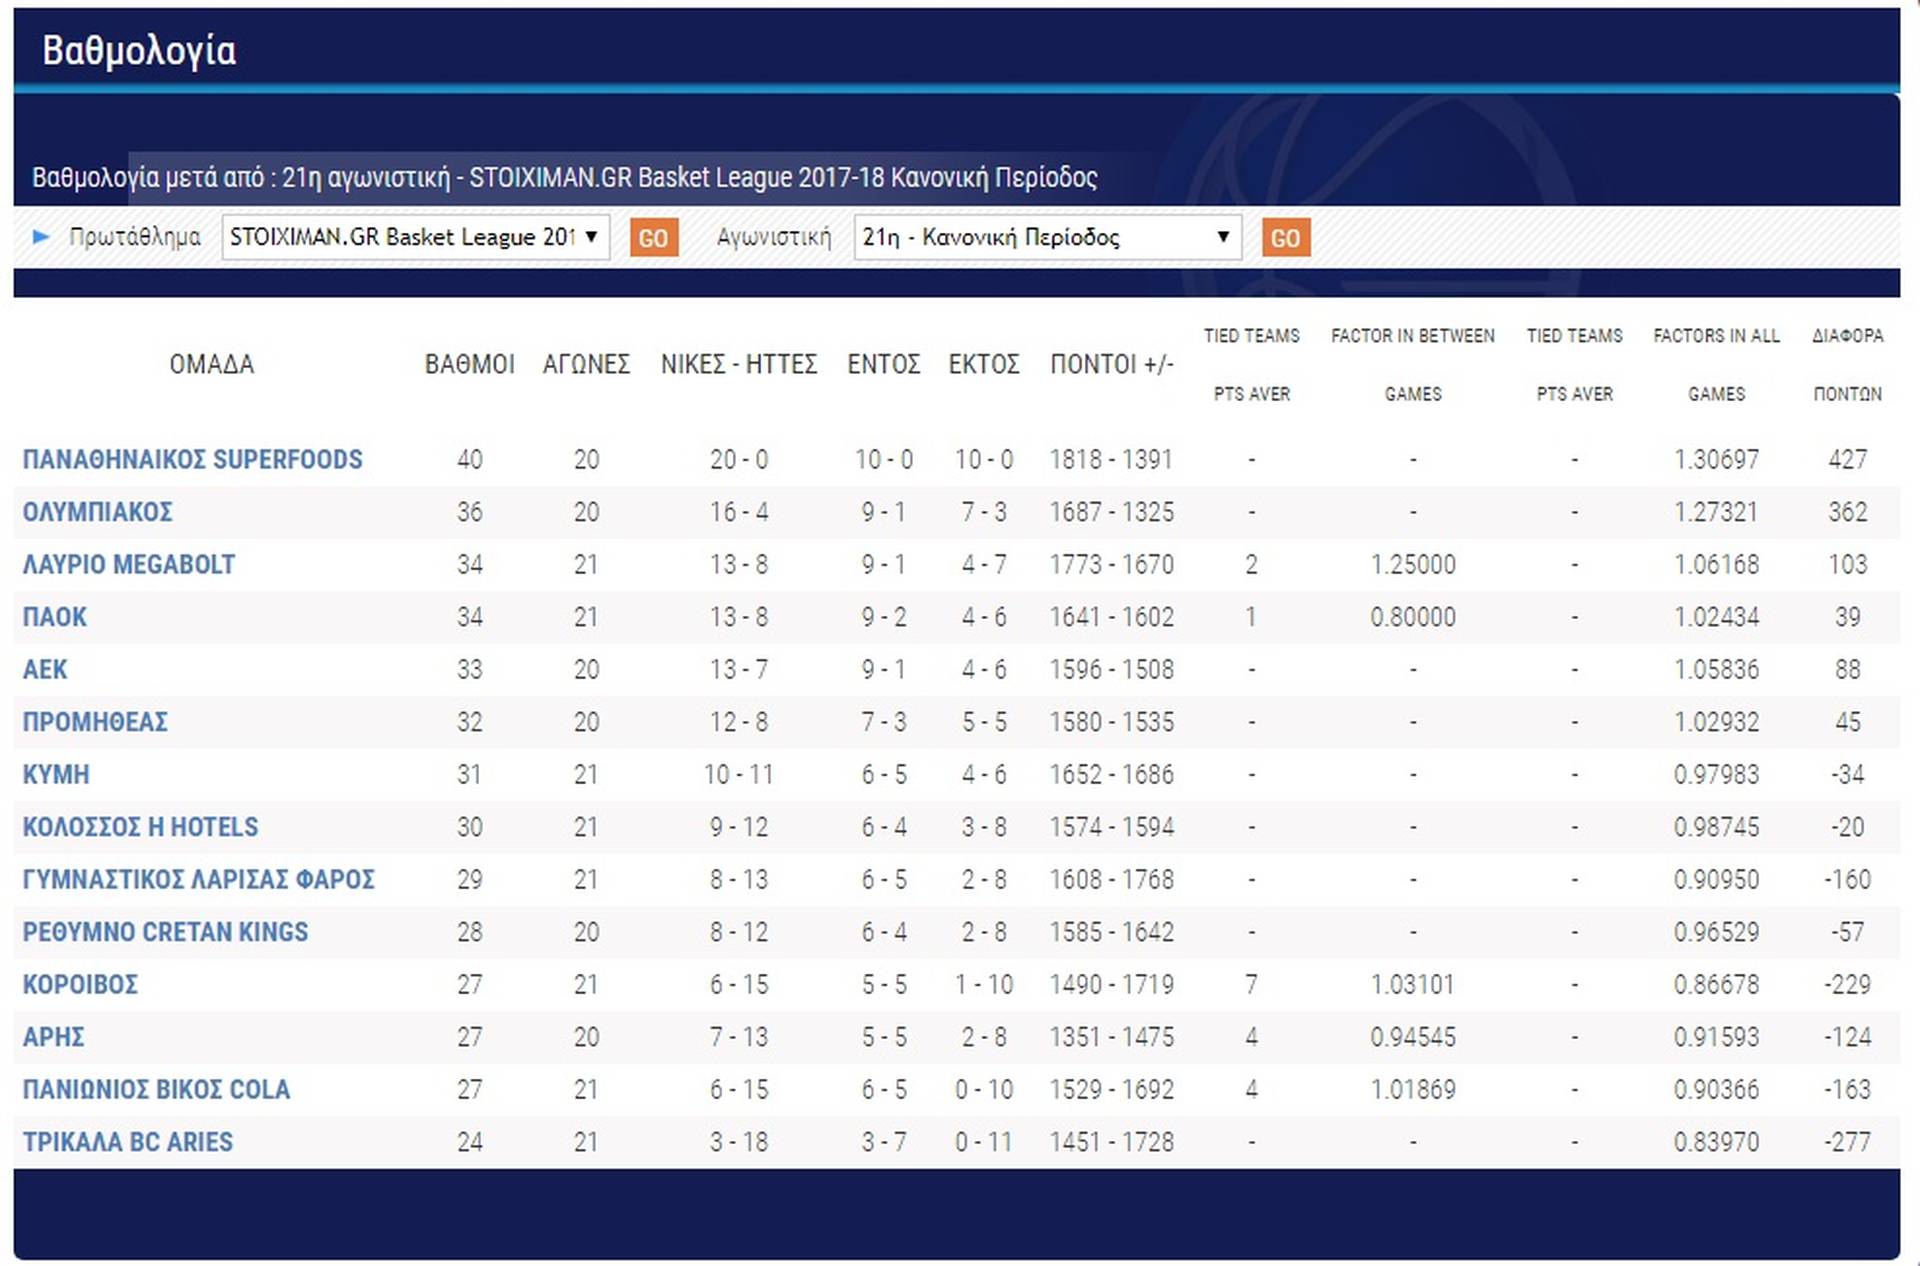Open ΚΟΡΟΙΒΟΣ team link
The height and width of the screenshot is (1266, 1920).
[x=81, y=985]
